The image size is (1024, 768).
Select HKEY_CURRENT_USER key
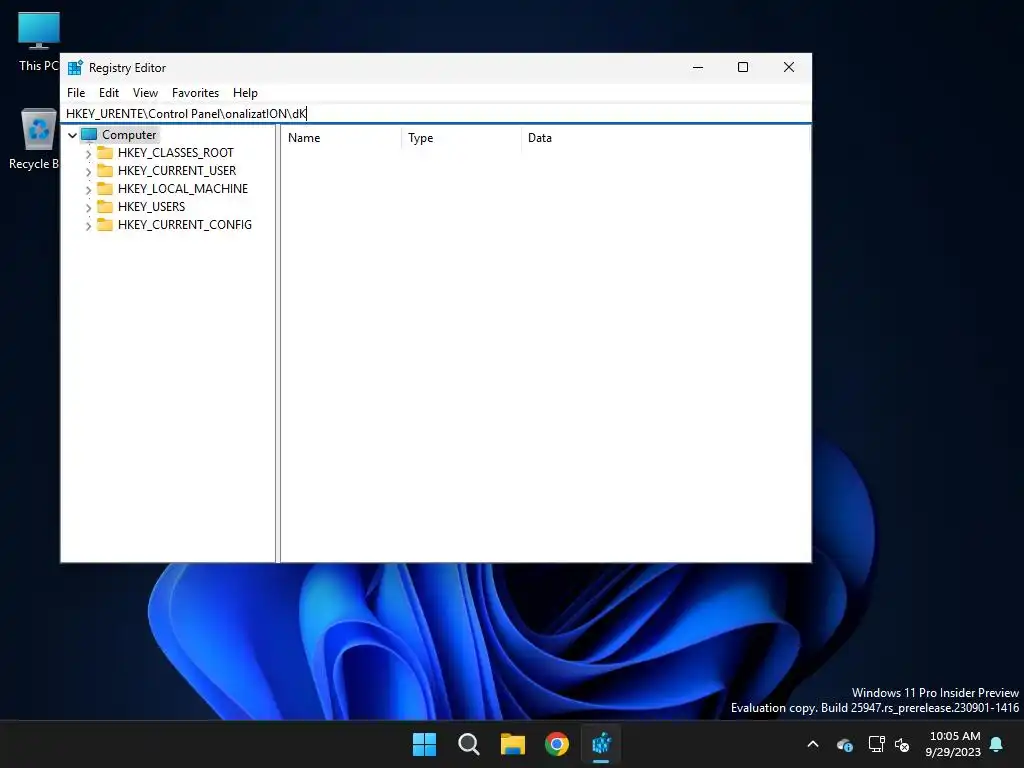click(176, 170)
